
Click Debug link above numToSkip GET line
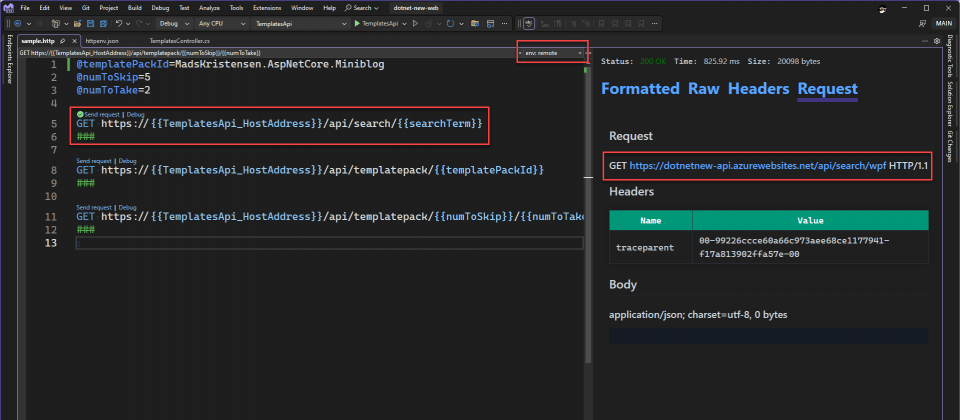(127, 208)
